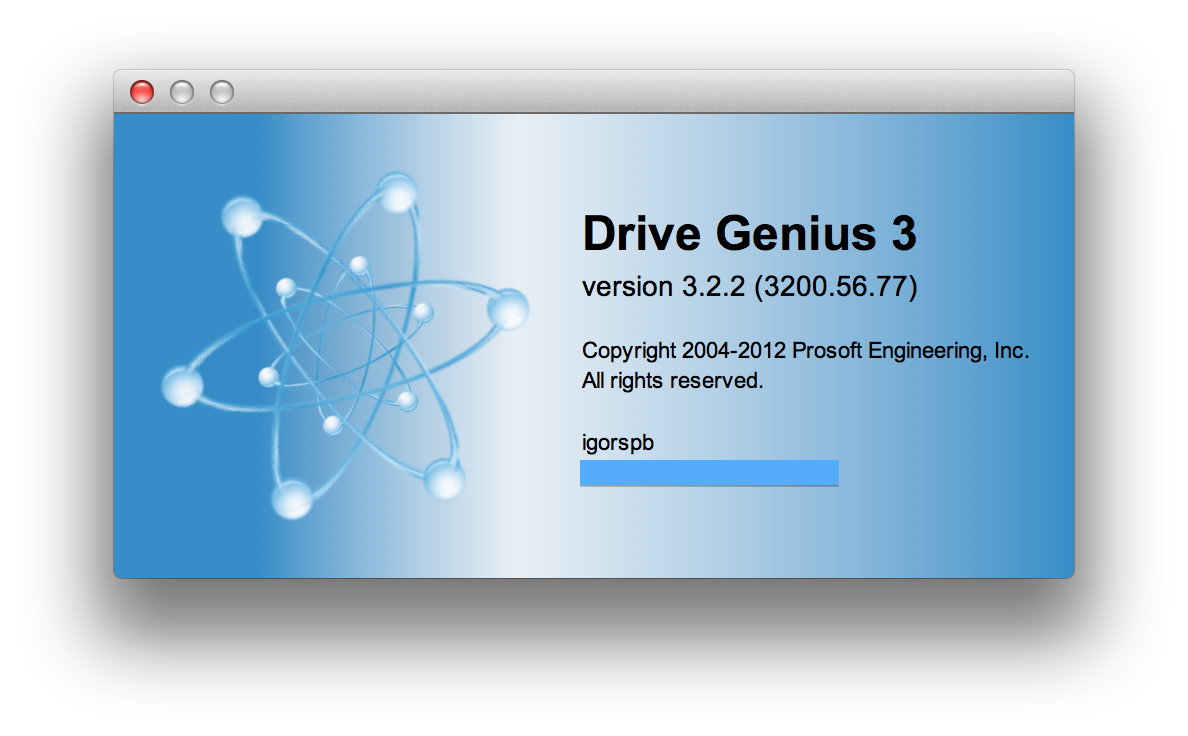Click the atom logo graphic

(x=345, y=346)
